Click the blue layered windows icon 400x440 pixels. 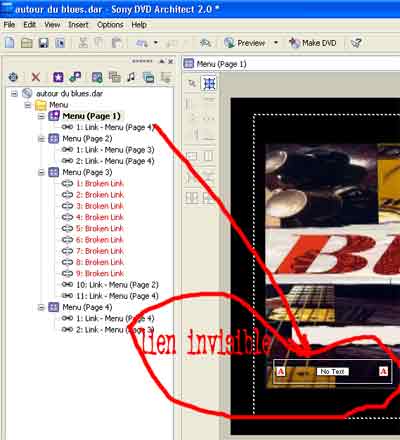pyautogui.click(x=148, y=77)
